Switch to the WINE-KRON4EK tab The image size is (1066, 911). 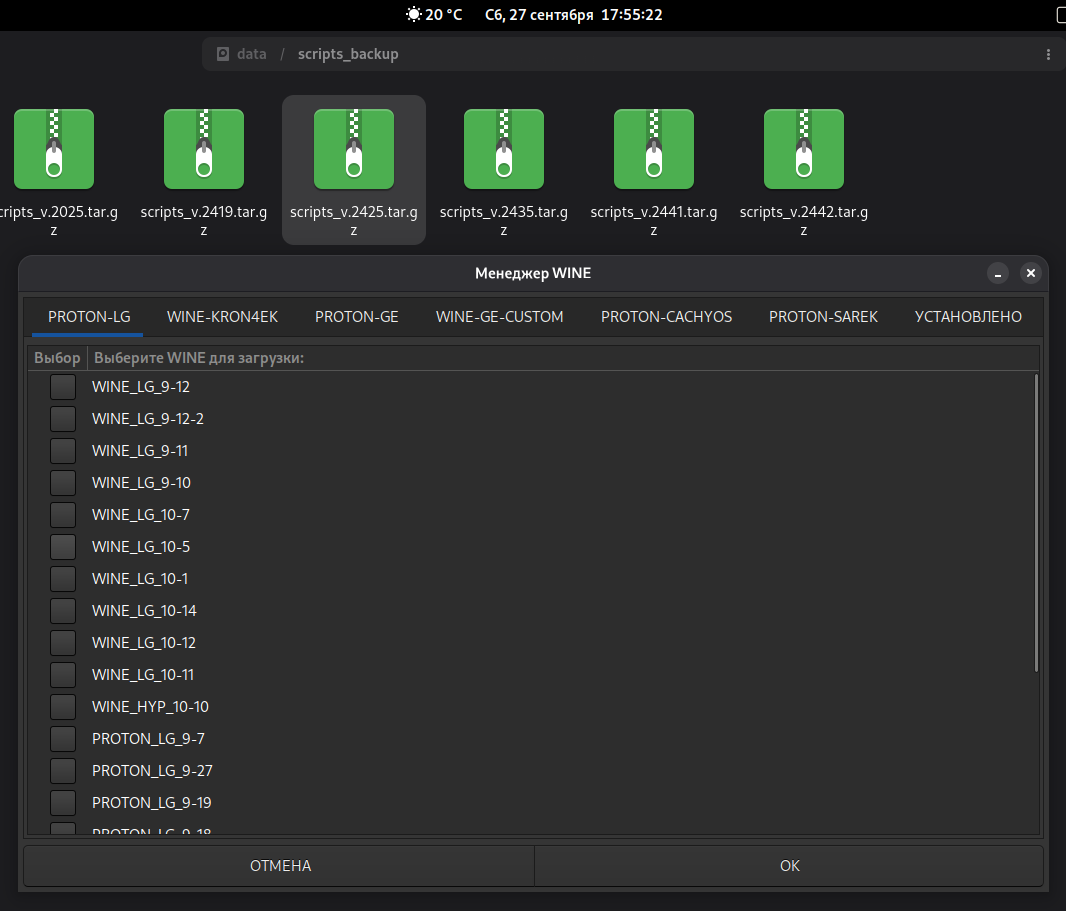pyautogui.click(x=222, y=317)
